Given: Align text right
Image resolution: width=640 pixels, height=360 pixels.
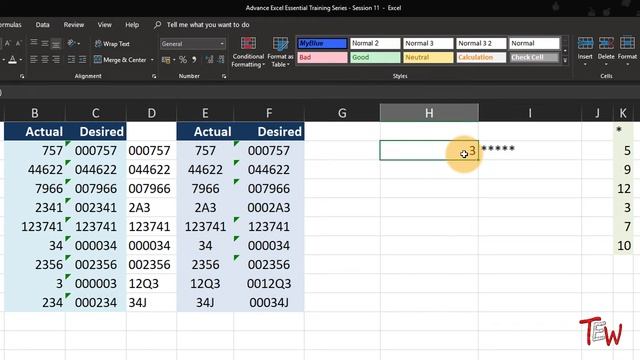Looking at the screenshot, I should pos(56,60).
